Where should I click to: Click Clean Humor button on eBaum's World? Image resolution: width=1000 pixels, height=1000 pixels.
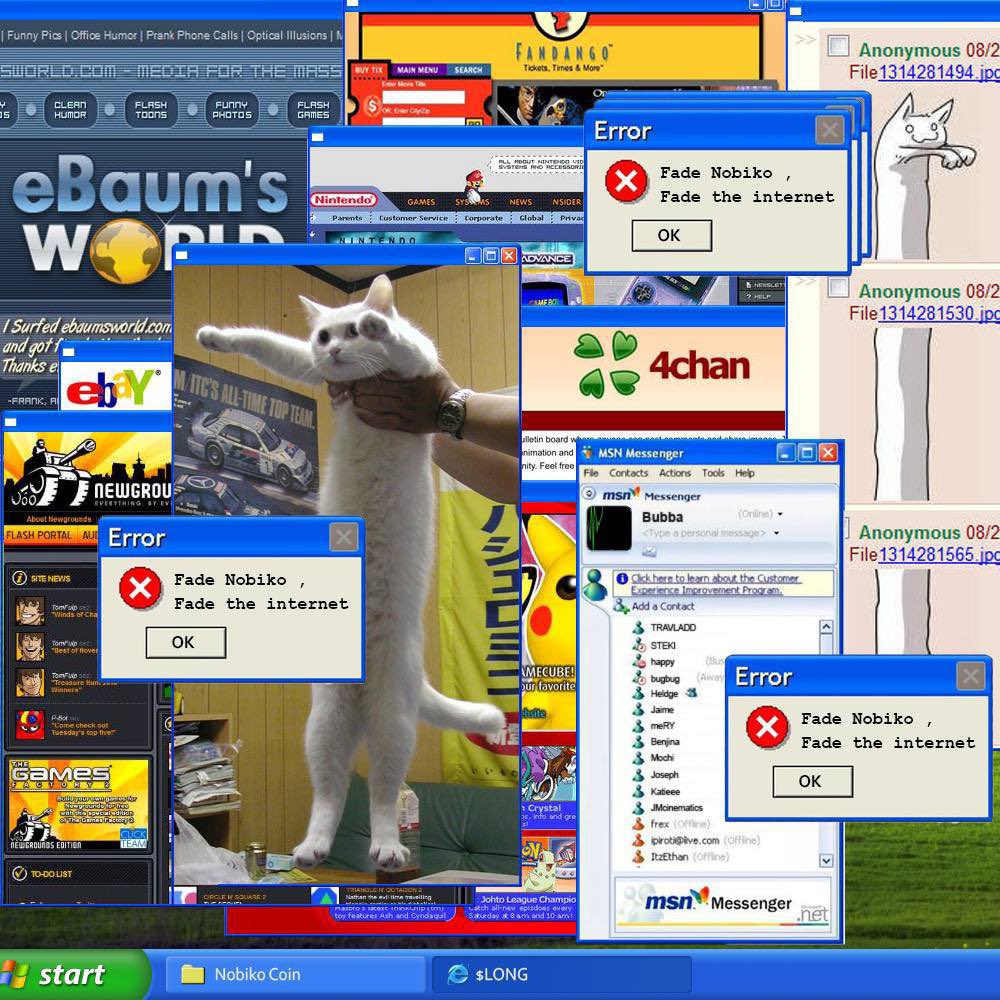pyautogui.click(x=70, y=110)
